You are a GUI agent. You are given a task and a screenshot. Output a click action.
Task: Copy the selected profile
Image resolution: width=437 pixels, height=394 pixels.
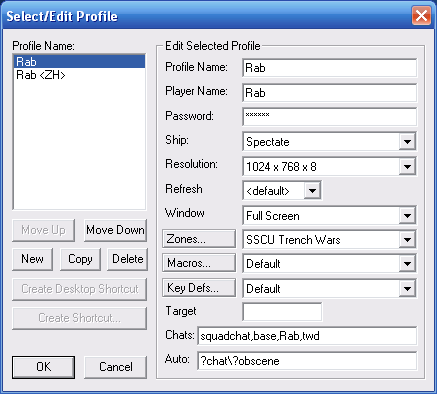pyautogui.click(x=80, y=259)
